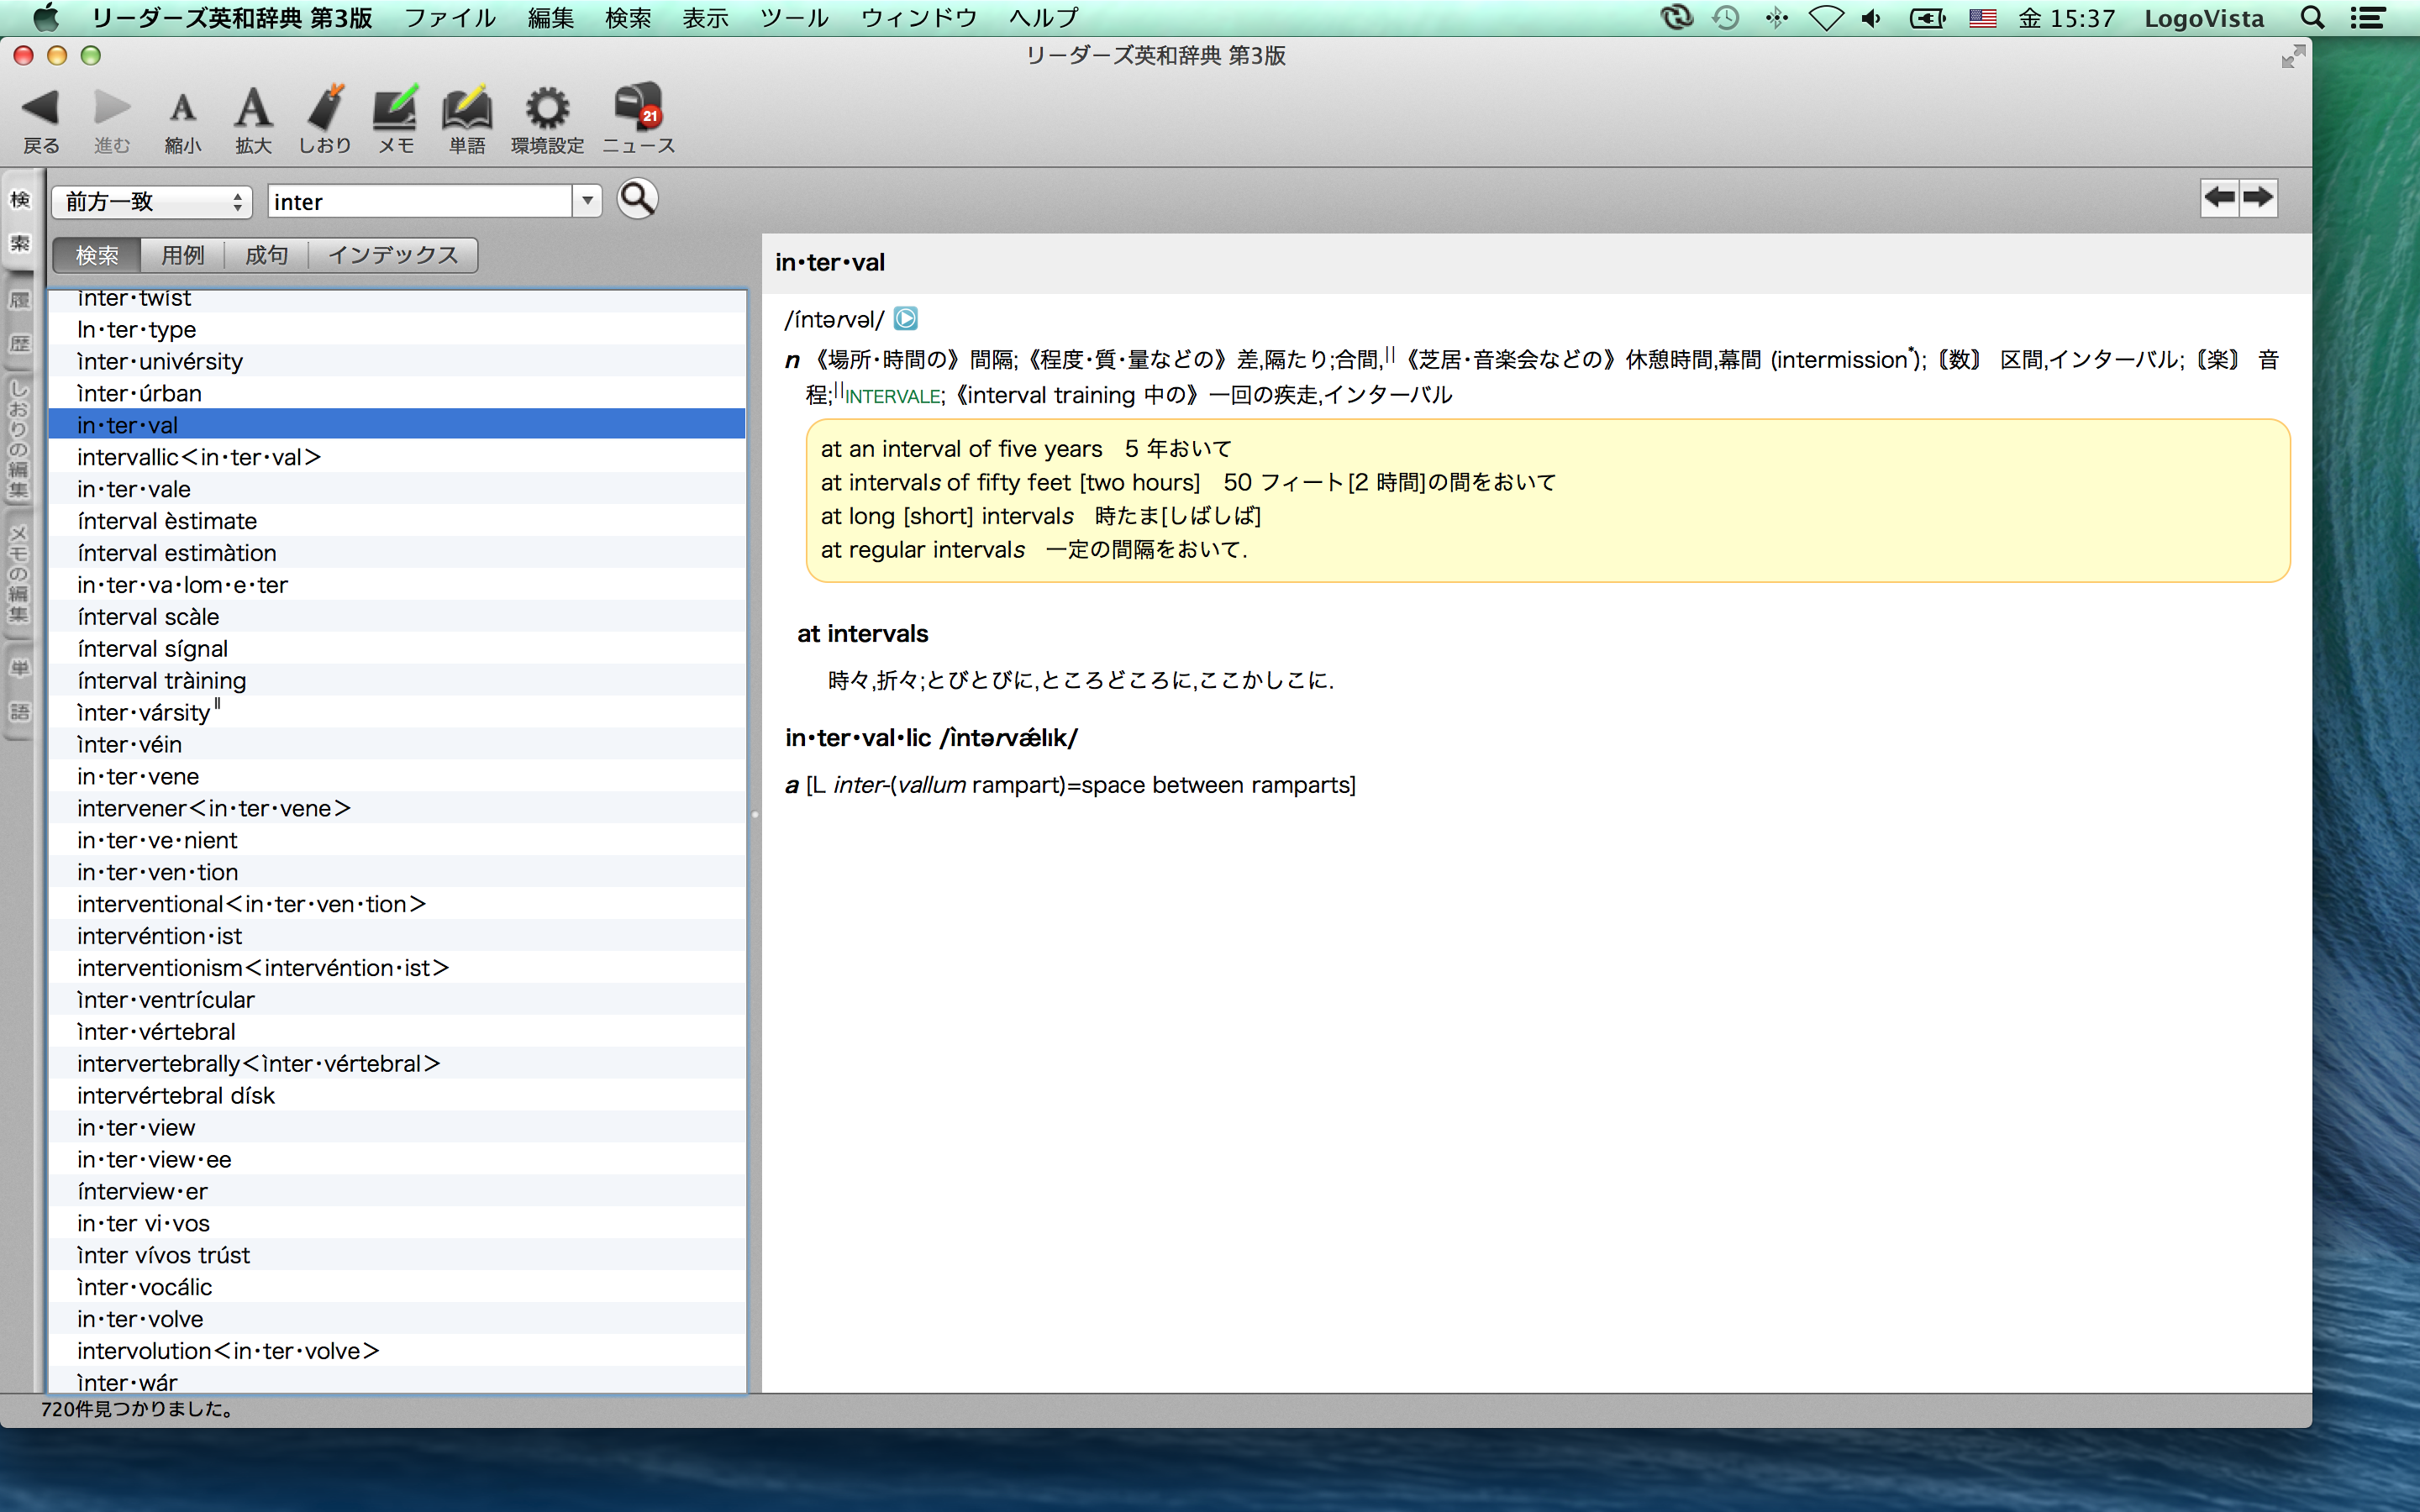
Task: Click in the inter search field
Action: tap(420, 202)
